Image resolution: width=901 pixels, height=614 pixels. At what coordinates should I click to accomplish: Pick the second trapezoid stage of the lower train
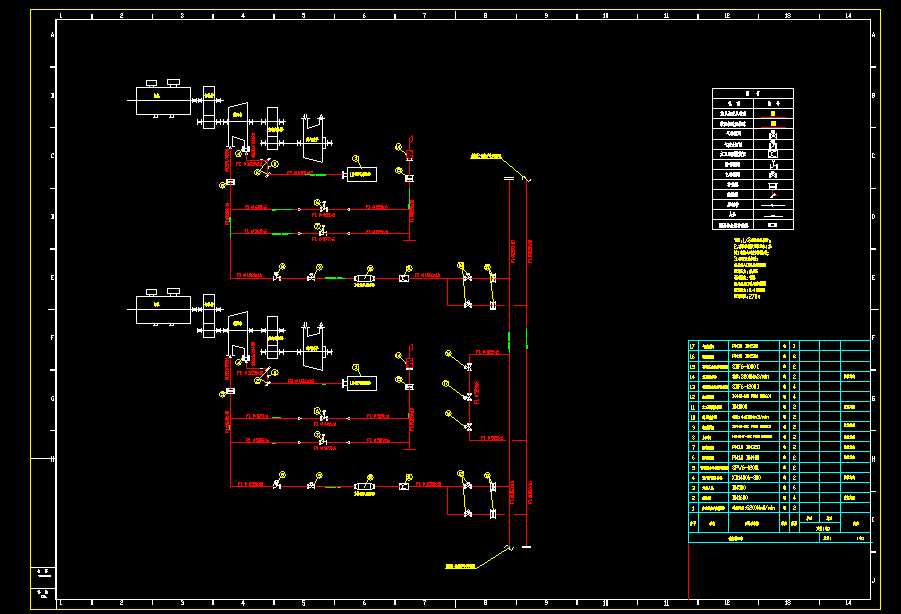coord(313,347)
